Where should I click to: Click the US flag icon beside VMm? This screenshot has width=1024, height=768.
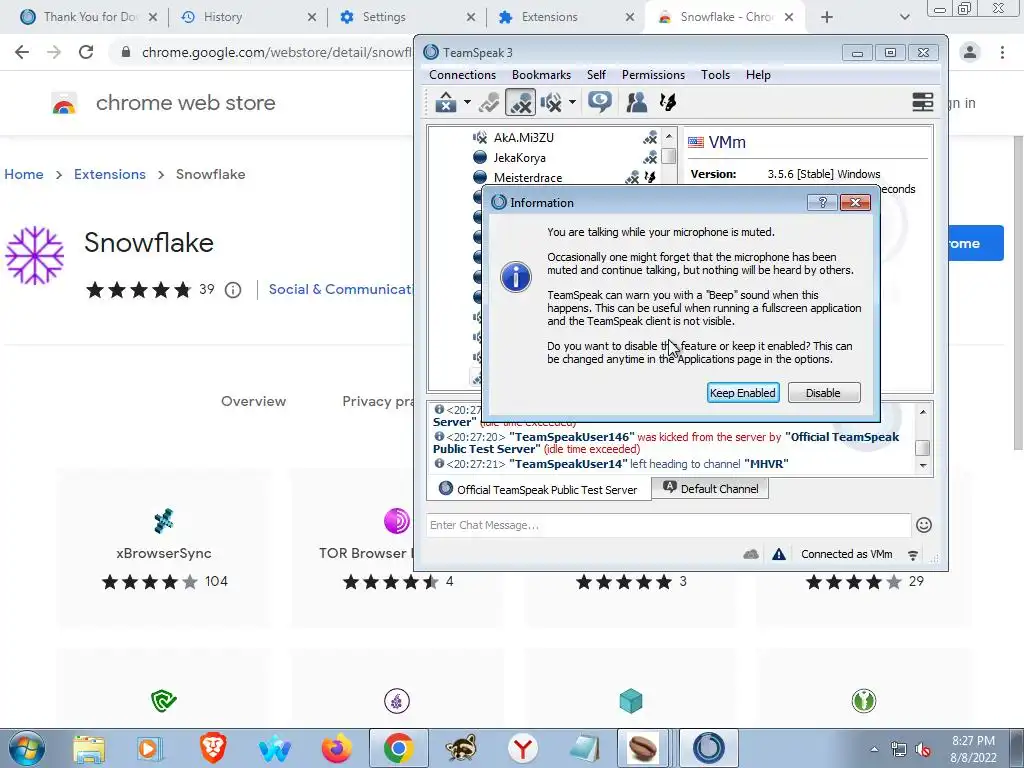coord(696,142)
